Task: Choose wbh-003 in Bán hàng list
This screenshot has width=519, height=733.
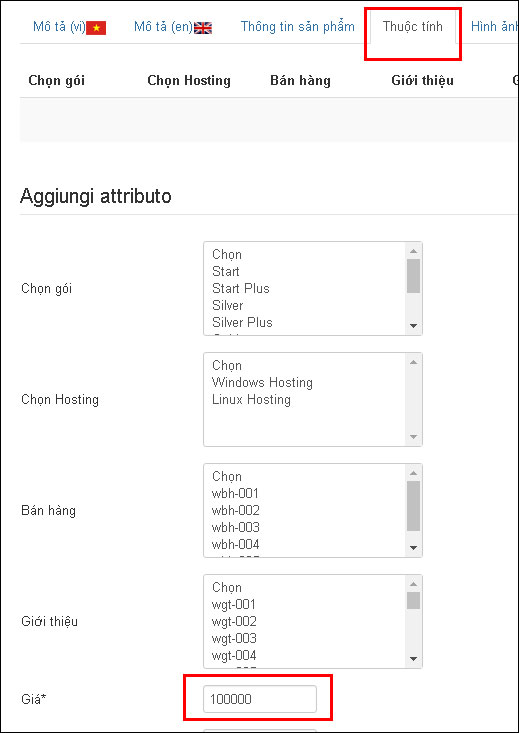Action: [236, 527]
